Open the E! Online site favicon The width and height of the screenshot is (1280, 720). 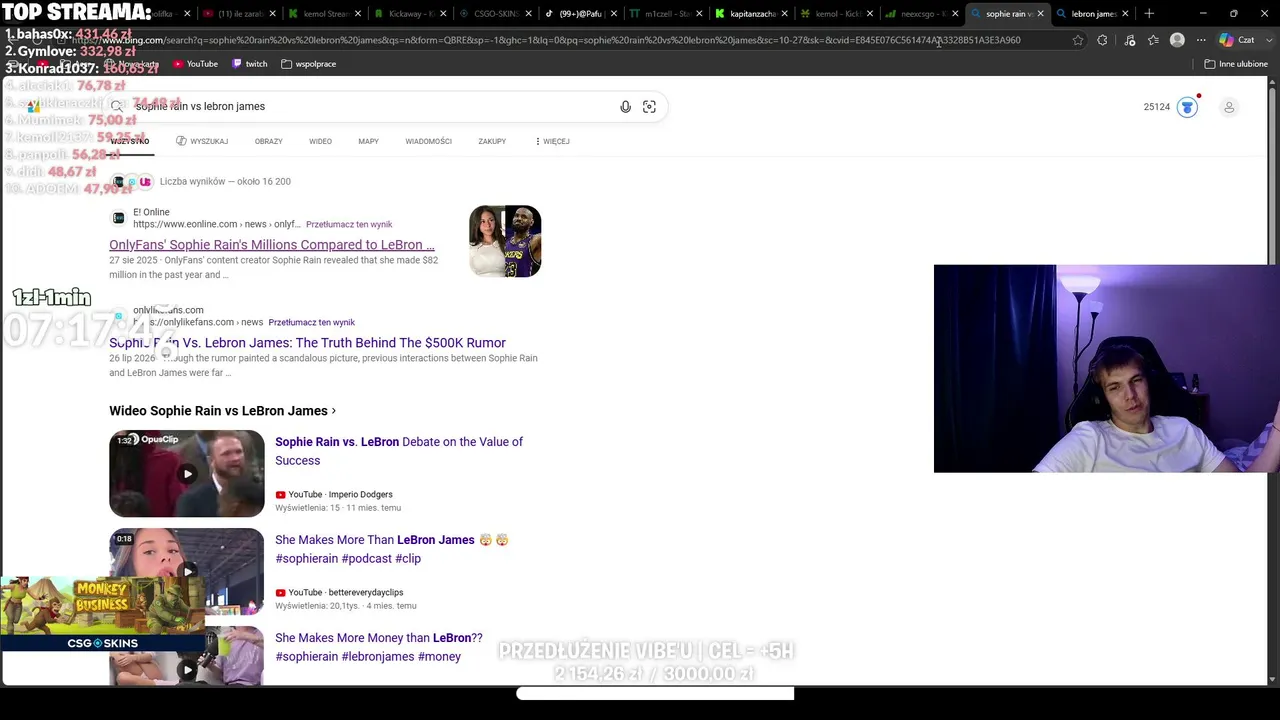click(x=119, y=218)
